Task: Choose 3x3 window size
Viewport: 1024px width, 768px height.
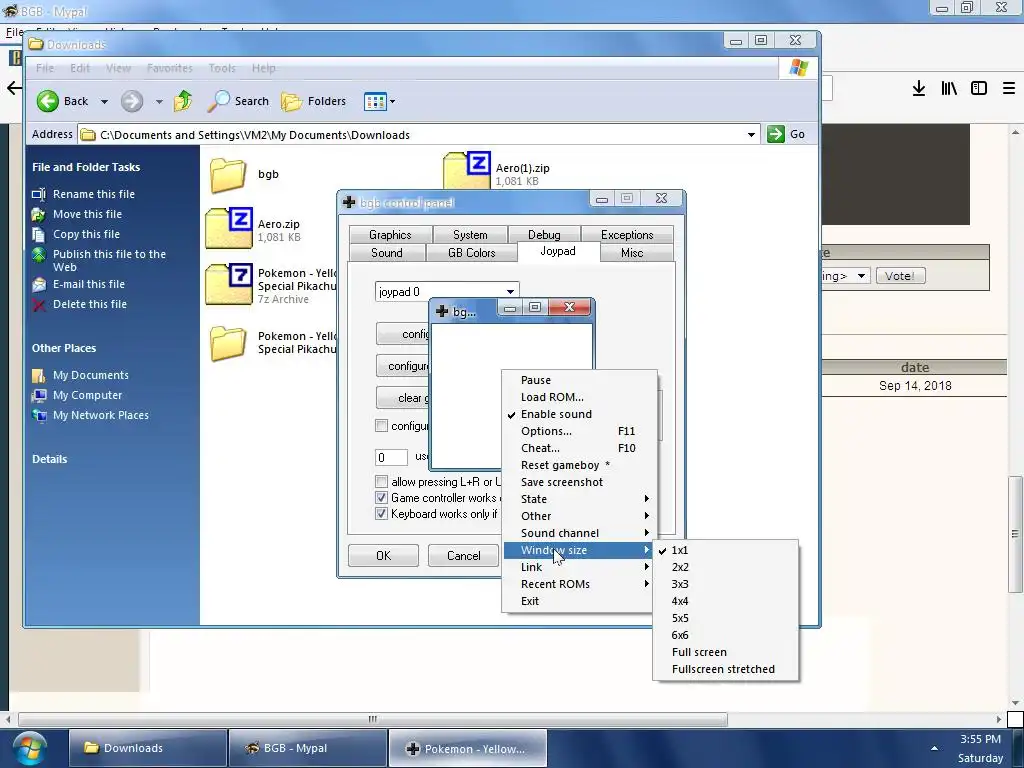Action: [x=725, y=584]
